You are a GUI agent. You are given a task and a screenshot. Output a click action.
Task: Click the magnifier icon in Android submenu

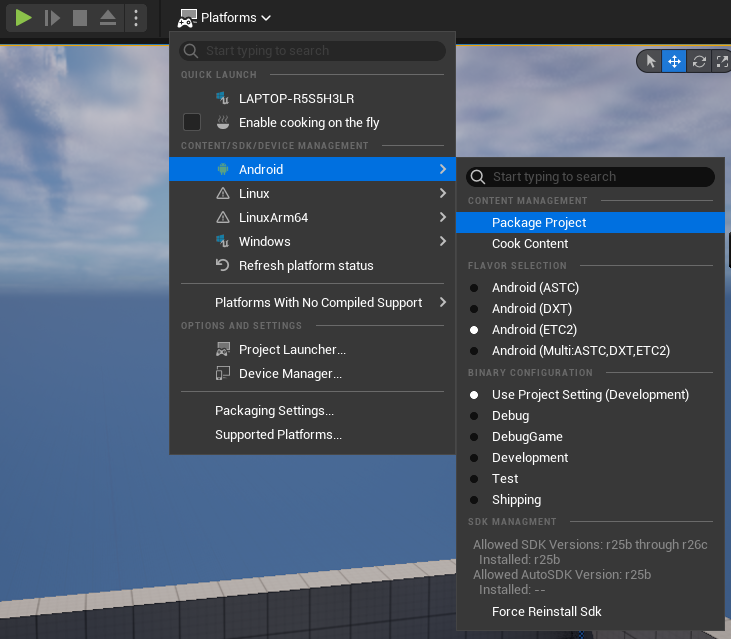(x=477, y=177)
